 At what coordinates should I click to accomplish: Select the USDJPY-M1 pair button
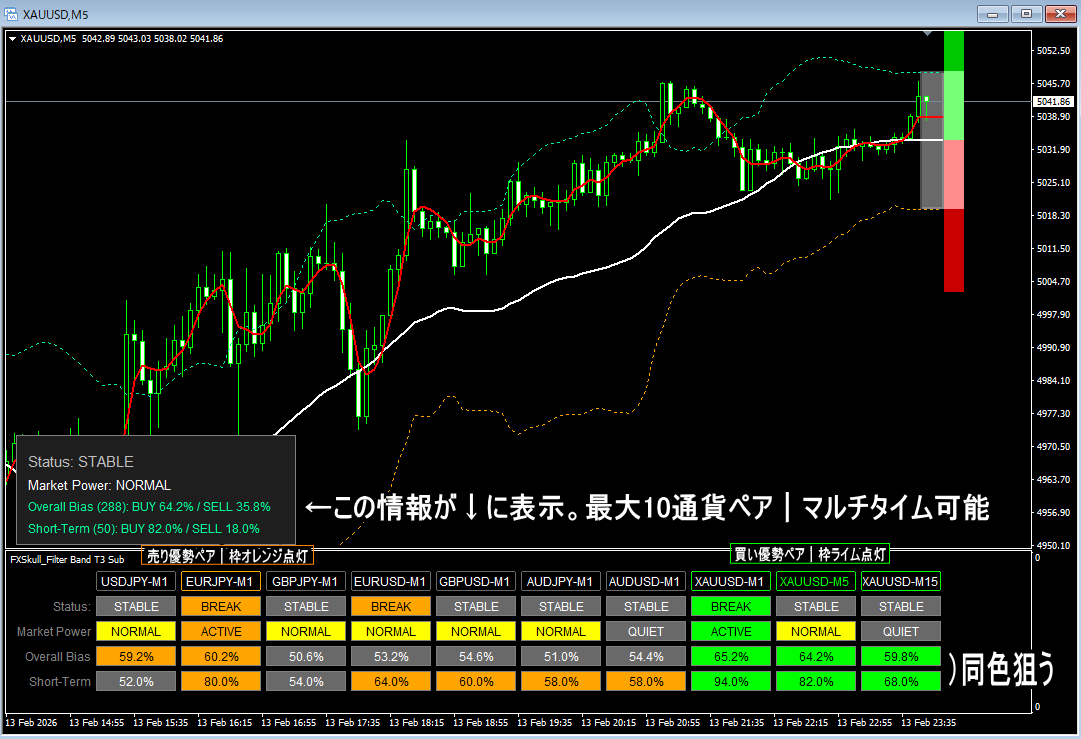136,581
